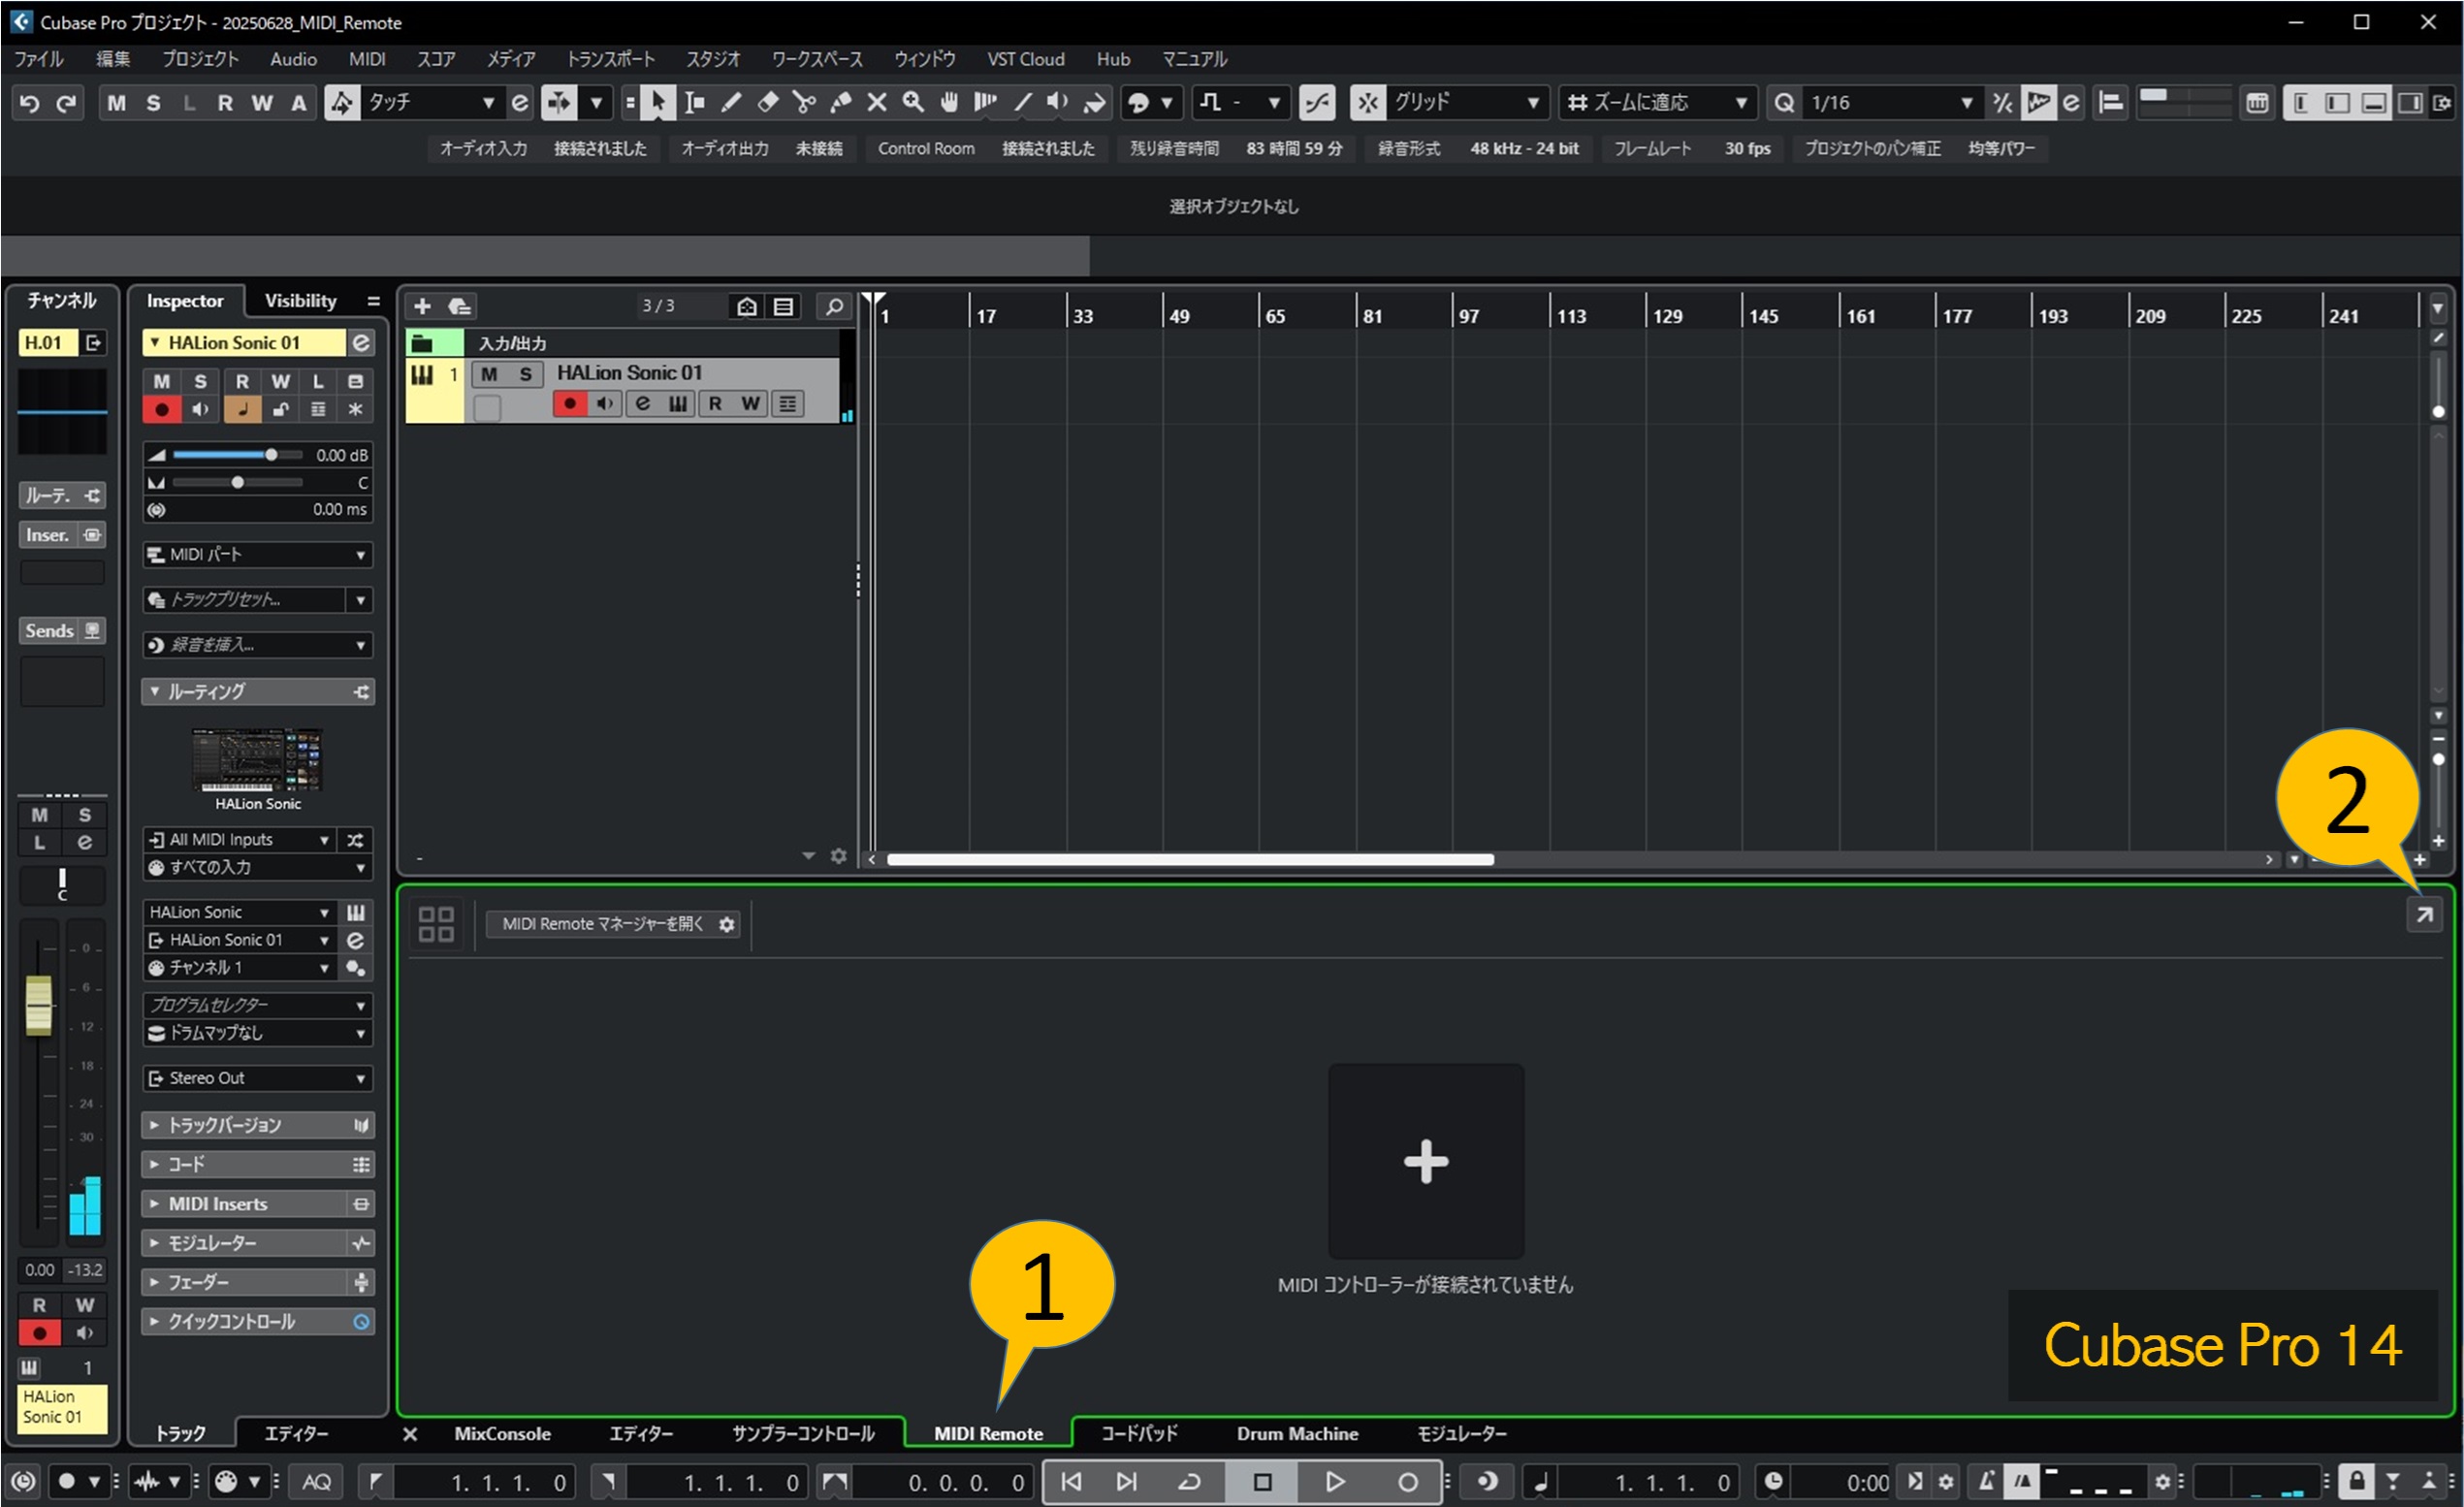Select the Split scissors tool

point(804,102)
